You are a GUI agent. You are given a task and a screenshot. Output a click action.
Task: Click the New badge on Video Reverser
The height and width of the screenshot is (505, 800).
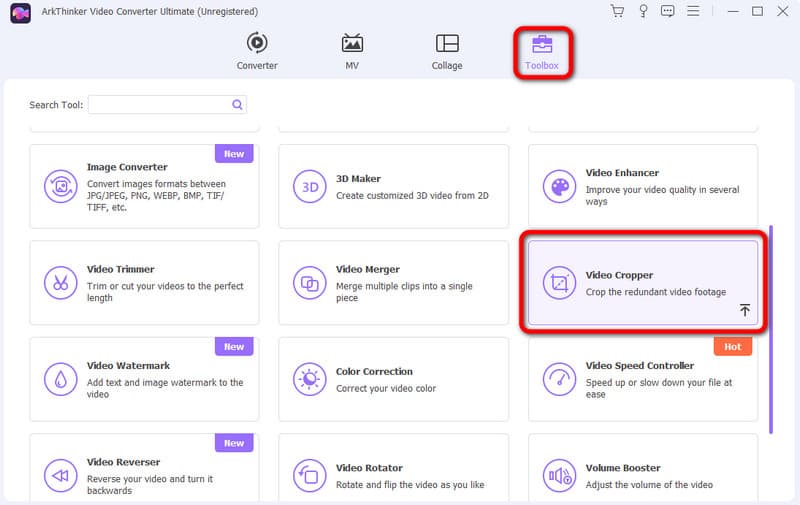click(x=234, y=443)
